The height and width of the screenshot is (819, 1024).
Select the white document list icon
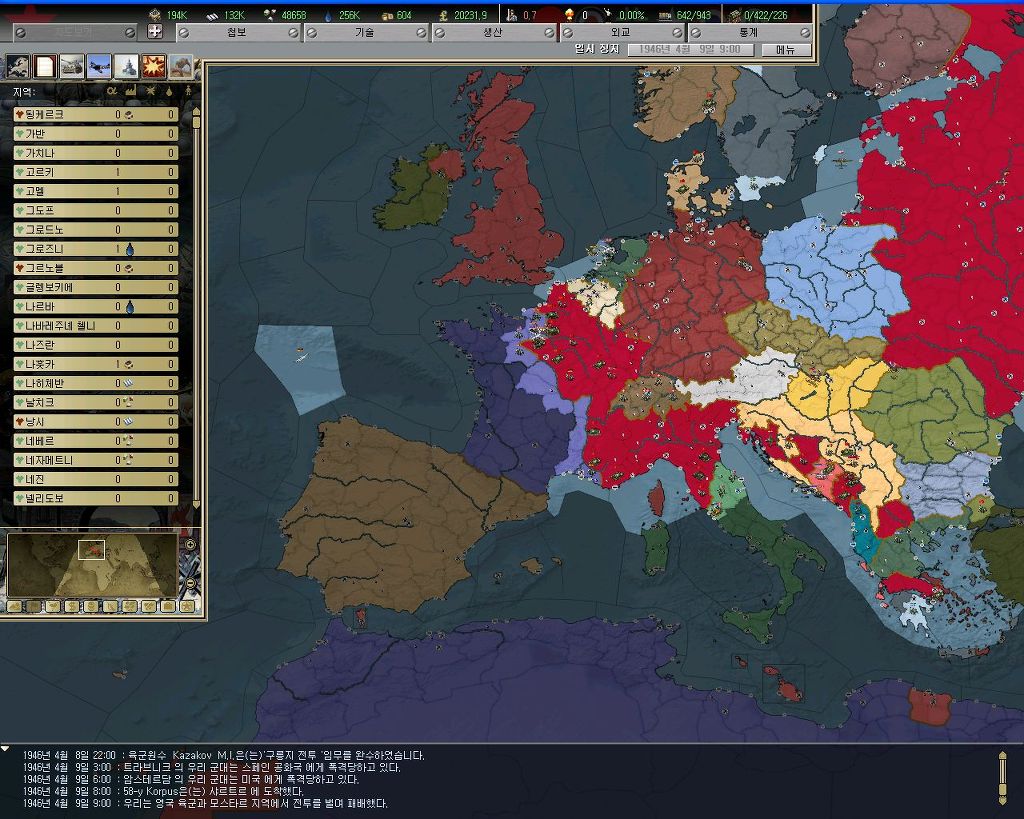pos(45,67)
